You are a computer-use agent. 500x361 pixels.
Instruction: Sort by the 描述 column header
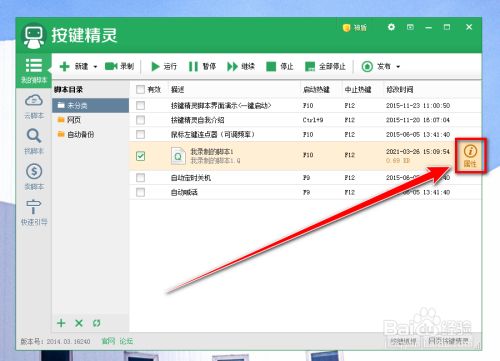click(177, 89)
